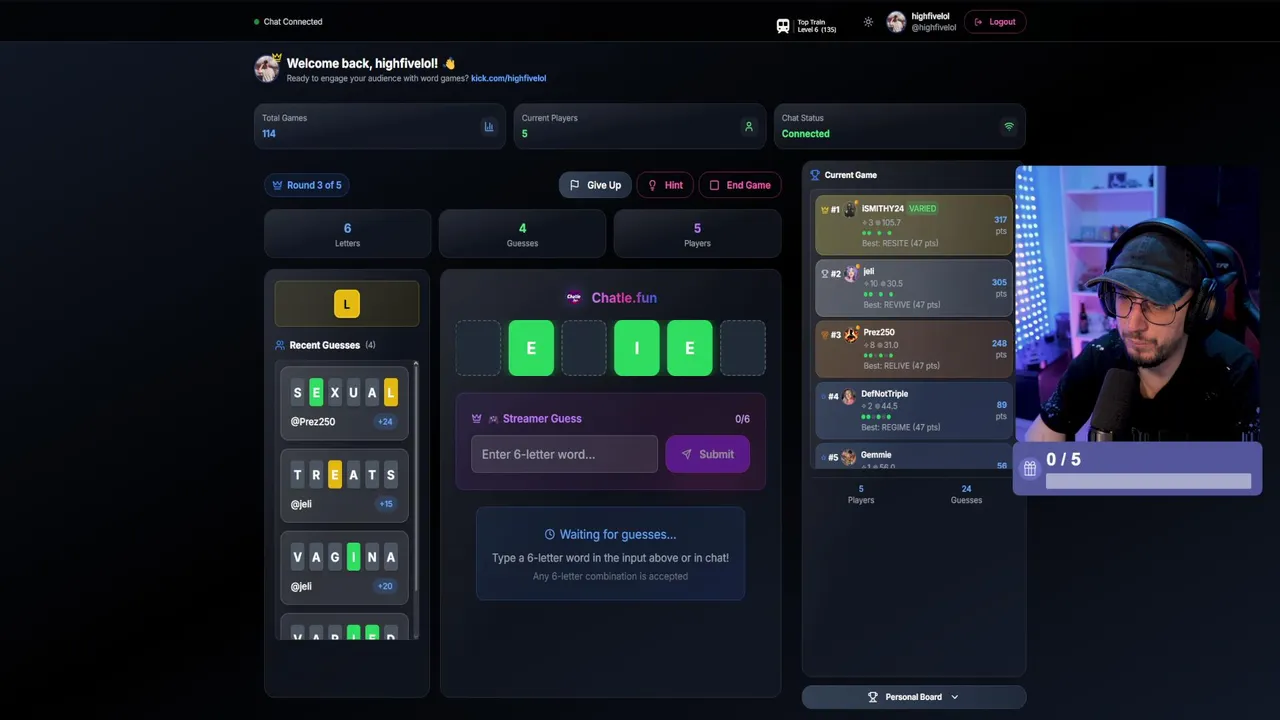Click the End Game button
This screenshot has width=1280, height=720.
pos(740,185)
